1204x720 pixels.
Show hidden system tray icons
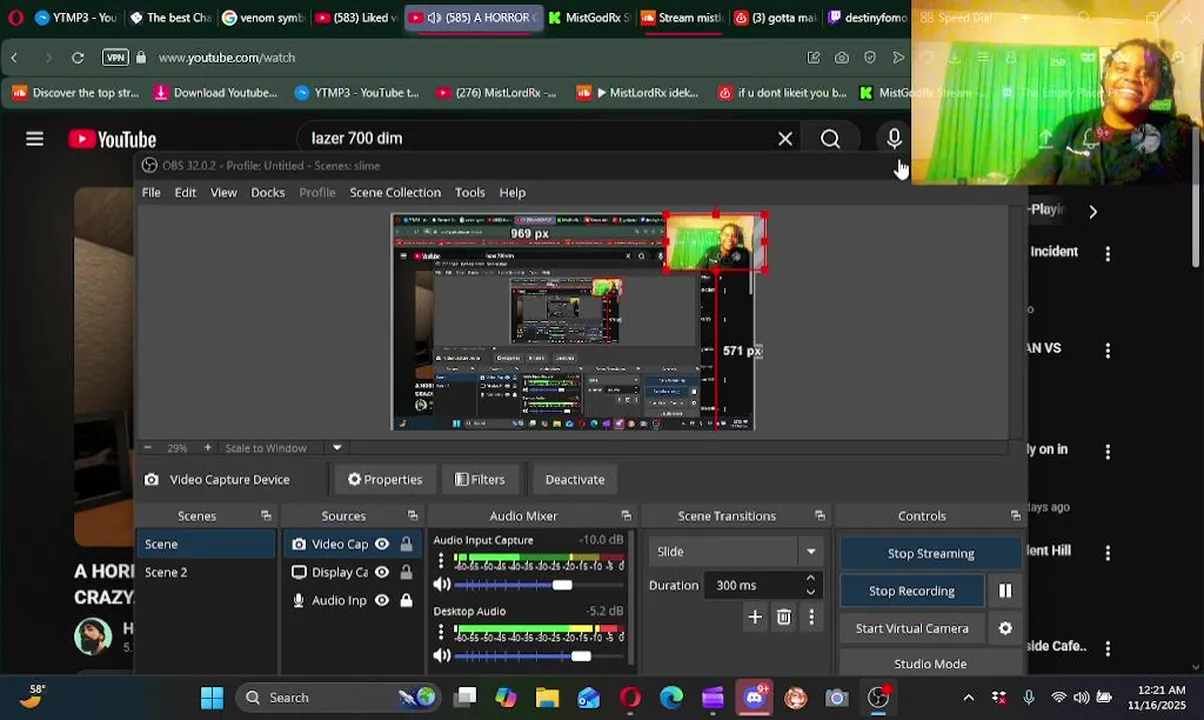tap(968, 697)
